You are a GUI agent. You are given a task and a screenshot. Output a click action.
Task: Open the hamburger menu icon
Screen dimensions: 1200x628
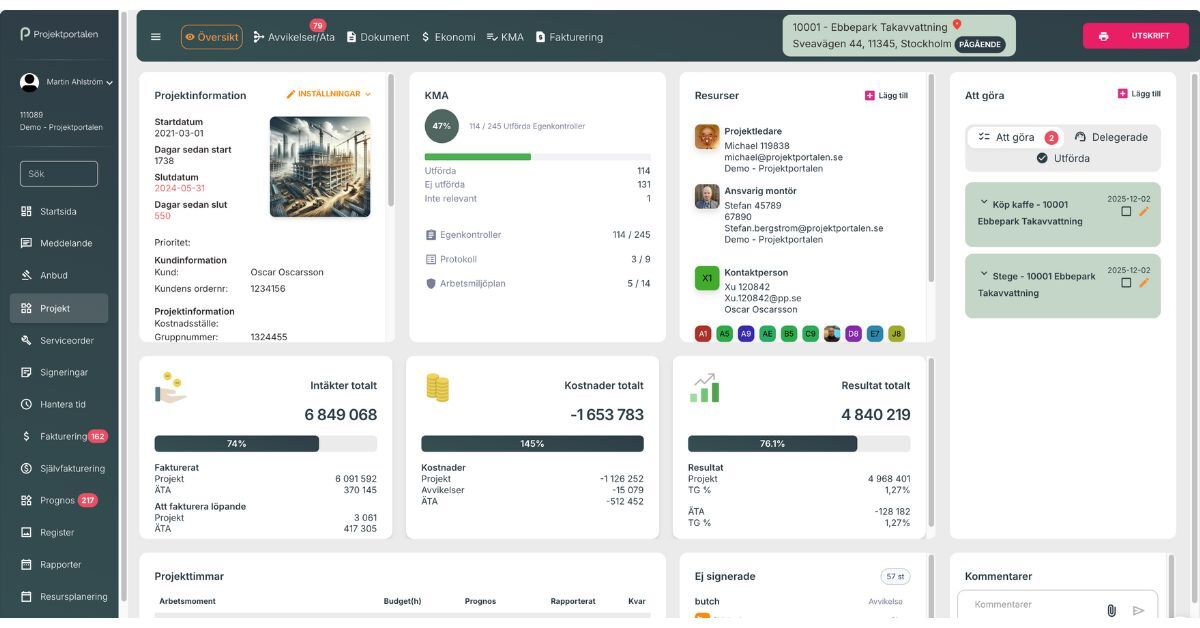155,37
